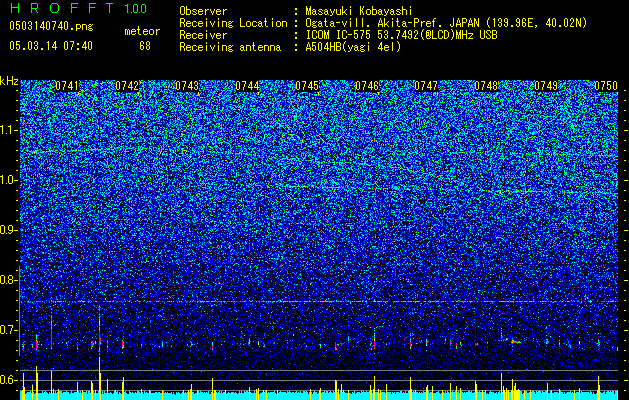629x400 pixels.
Task: Click the meteor count label
Action: [x=142, y=31]
